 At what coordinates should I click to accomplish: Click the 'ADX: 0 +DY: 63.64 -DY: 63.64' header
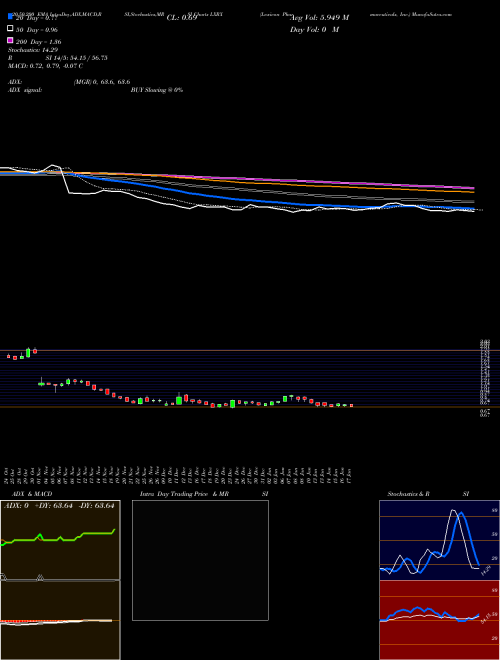pos(59,506)
